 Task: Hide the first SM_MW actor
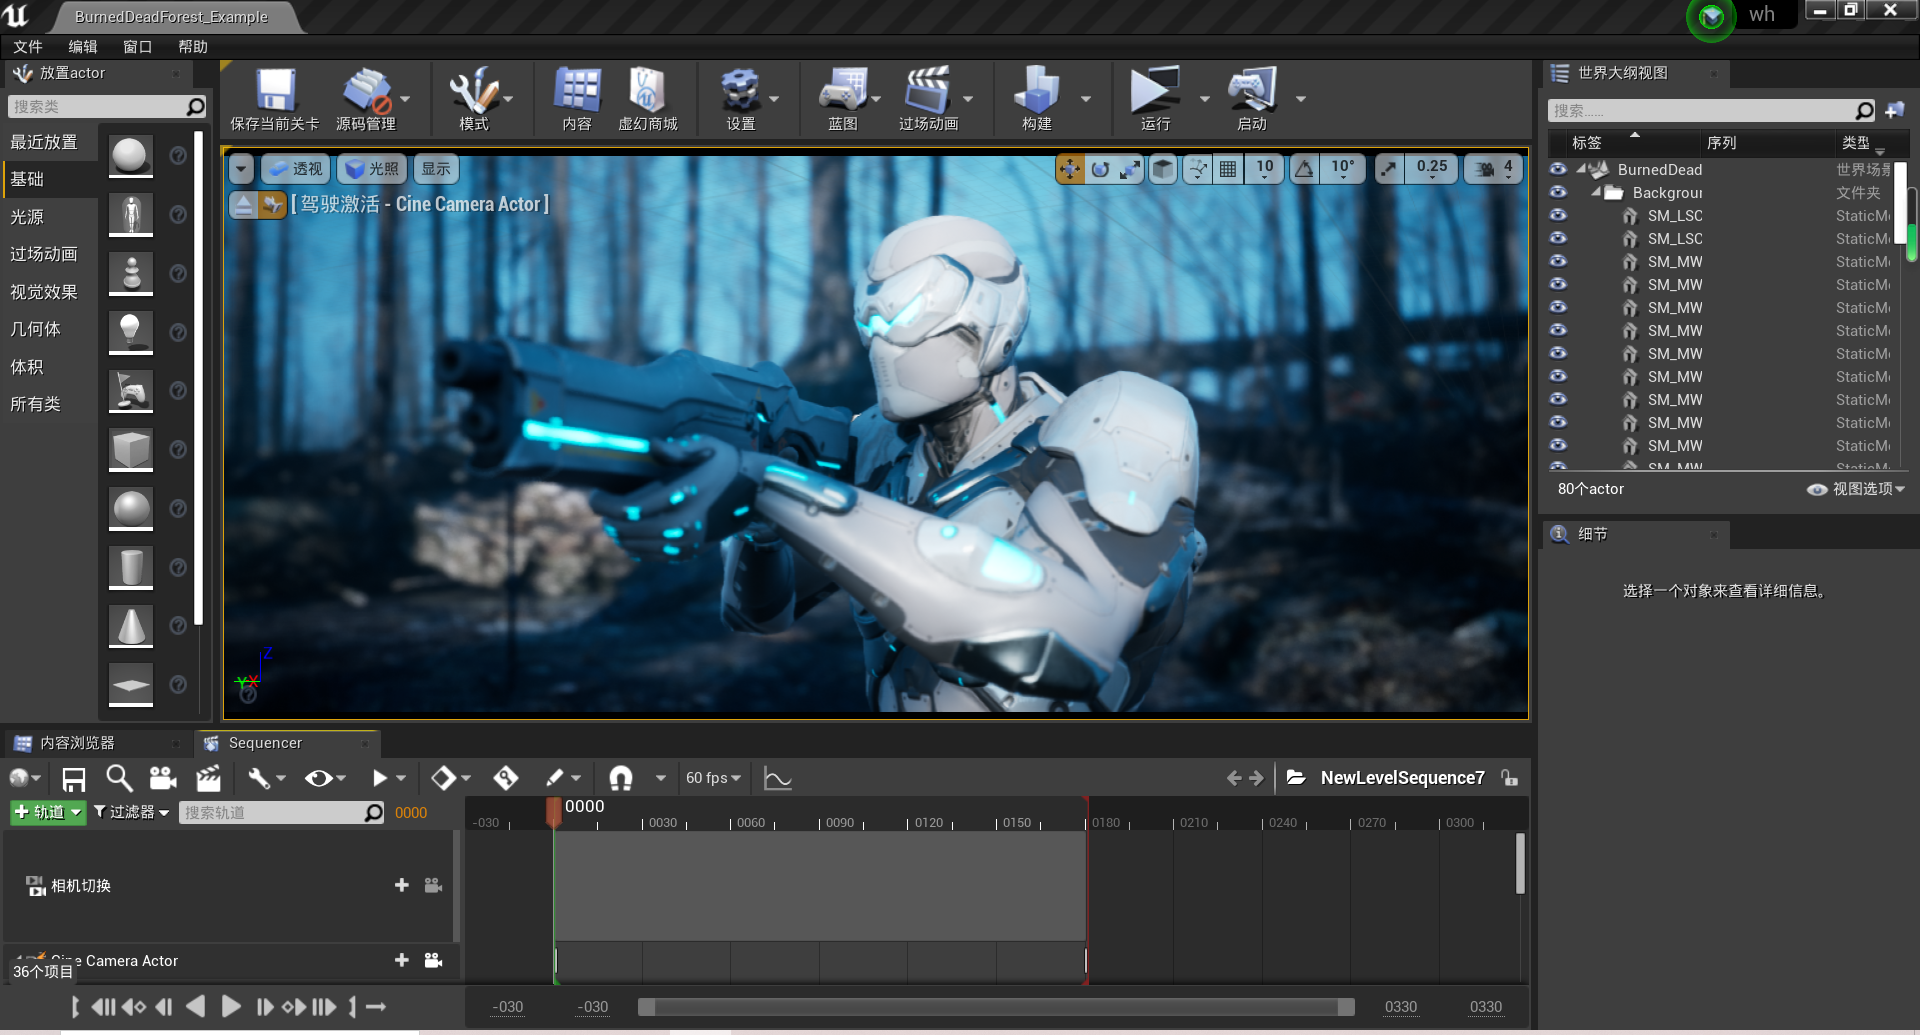1558,261
